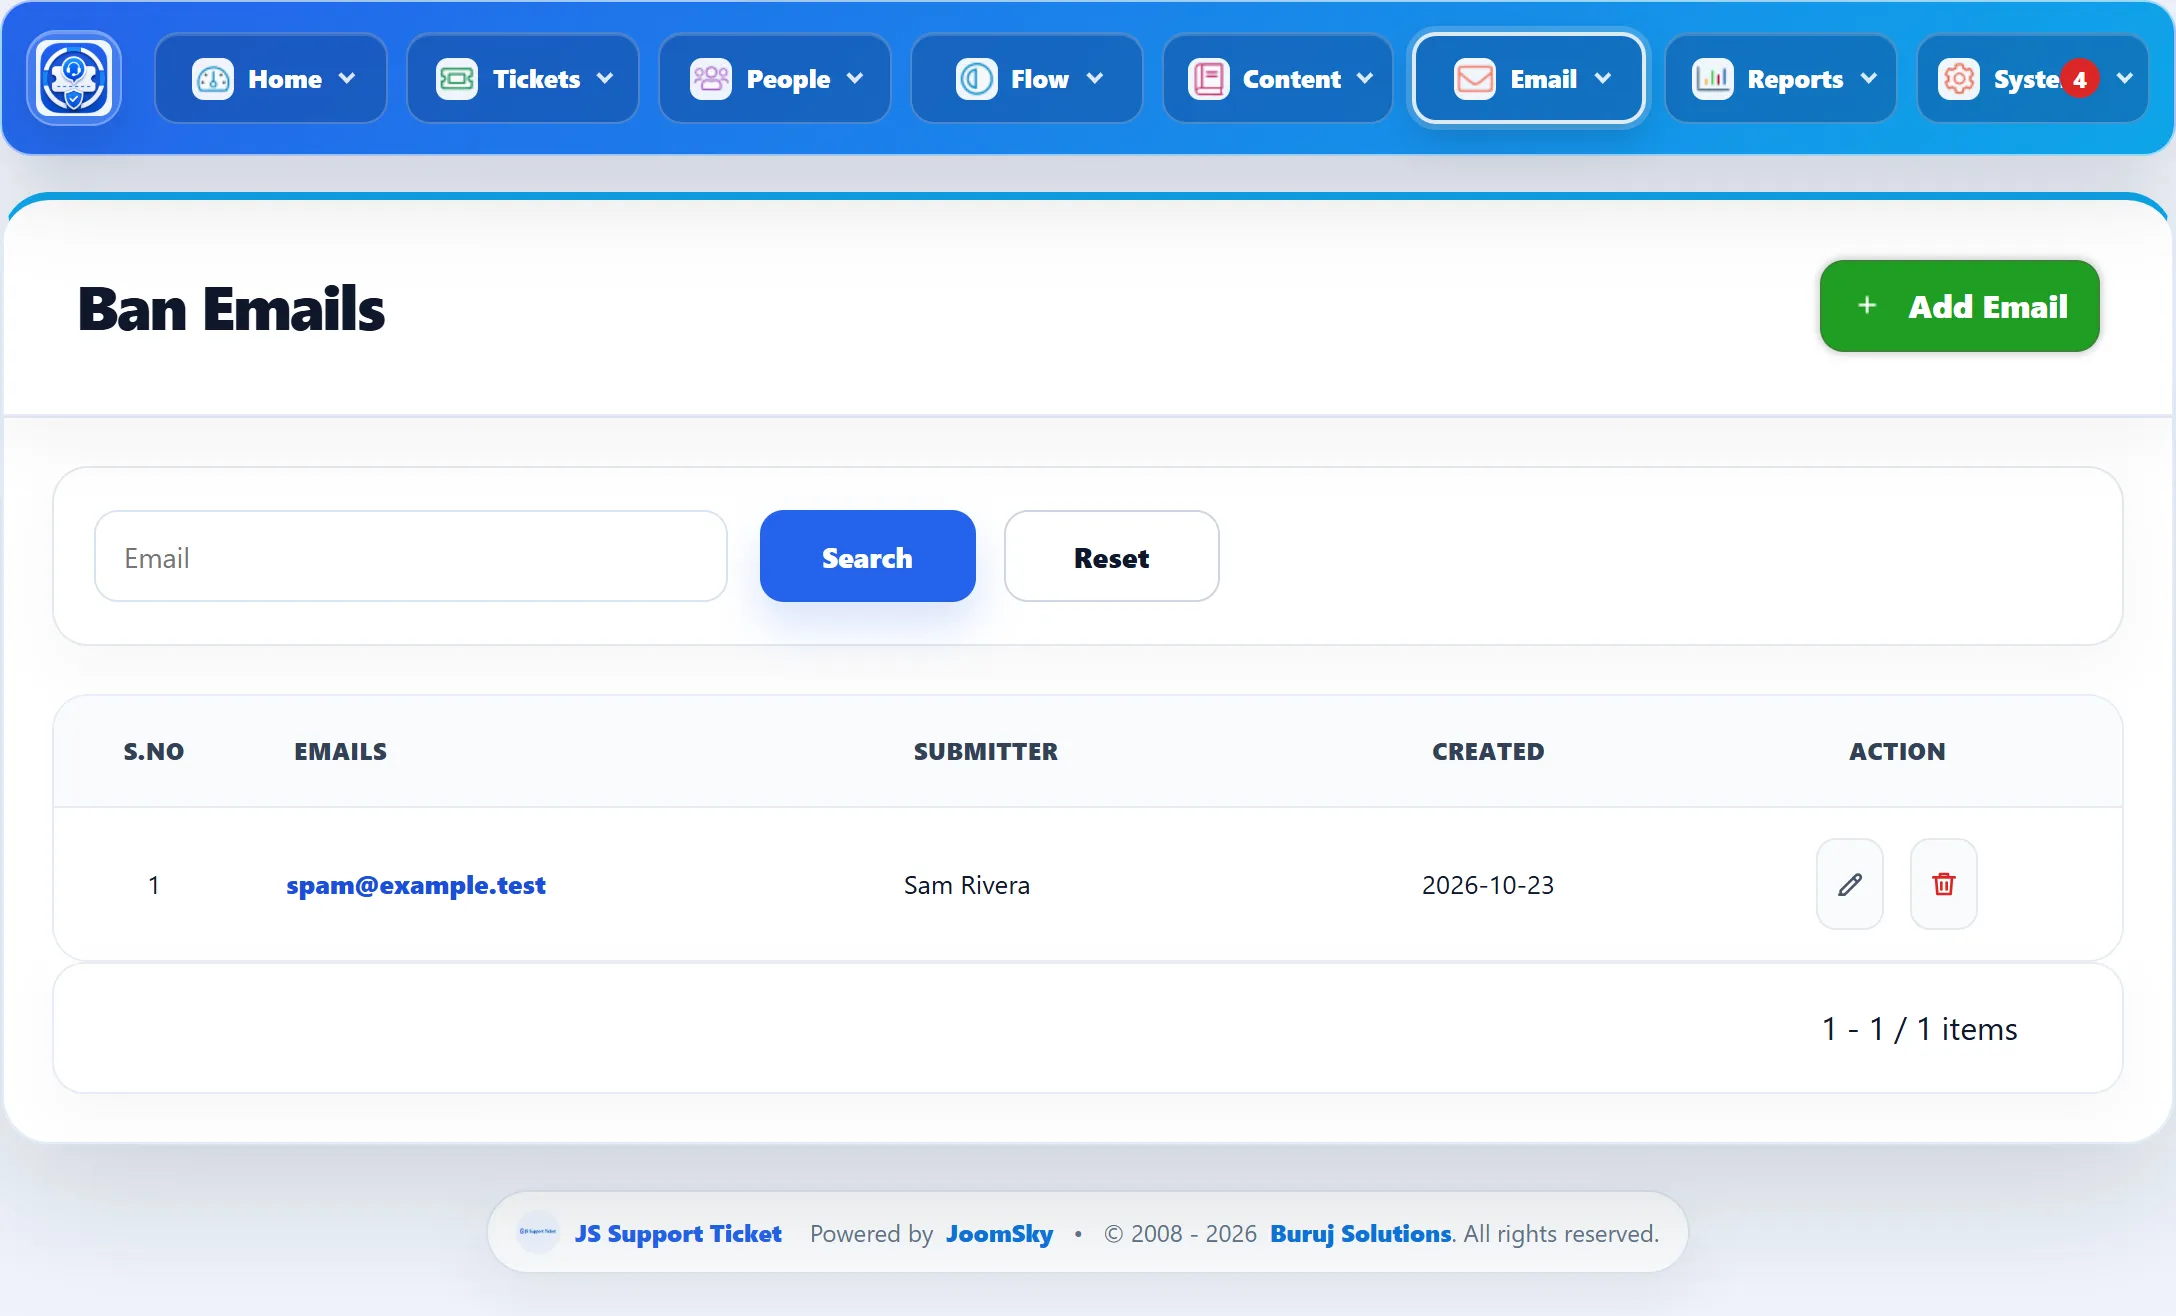The image size is (2176, 1316).
Task: Open the People menu label
Action: 788,79
